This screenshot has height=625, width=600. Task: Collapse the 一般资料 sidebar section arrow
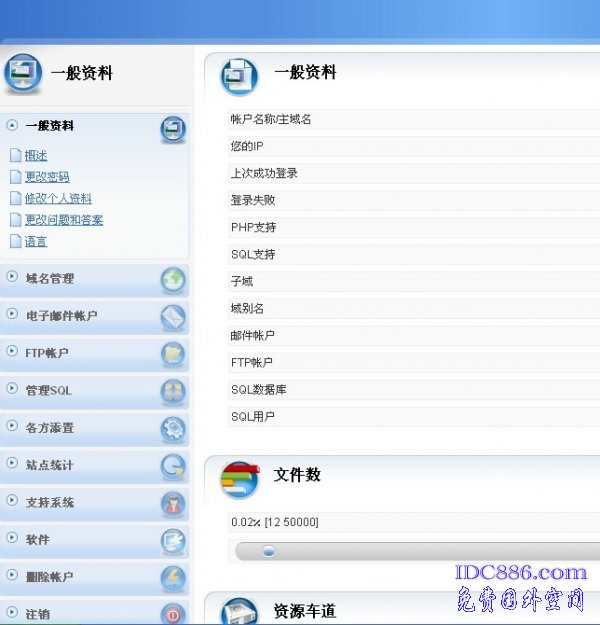[12, 126]
